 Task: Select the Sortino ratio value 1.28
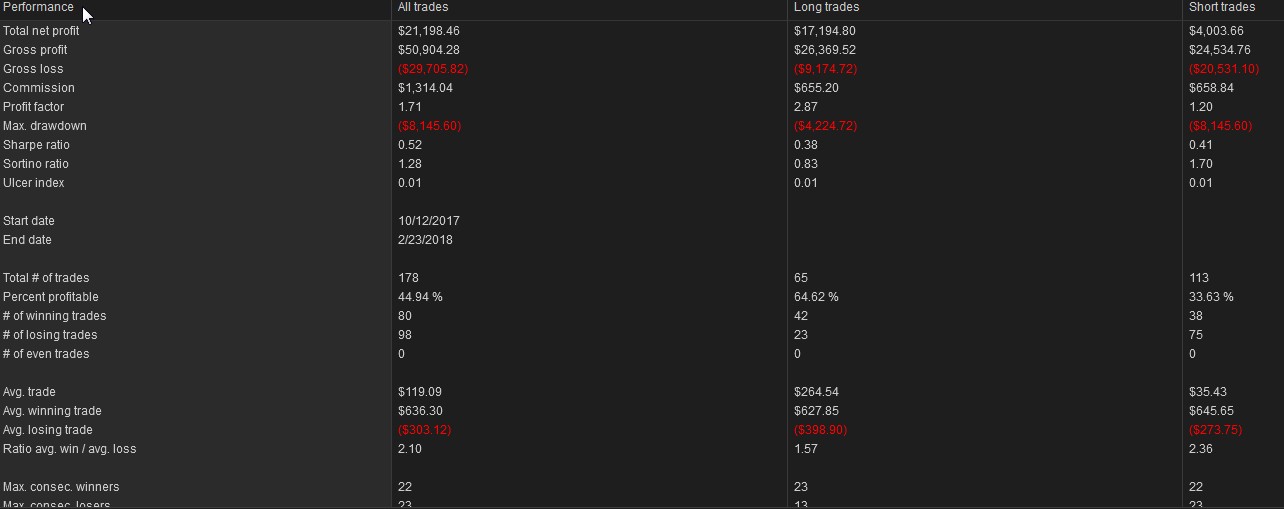[410, 164]
